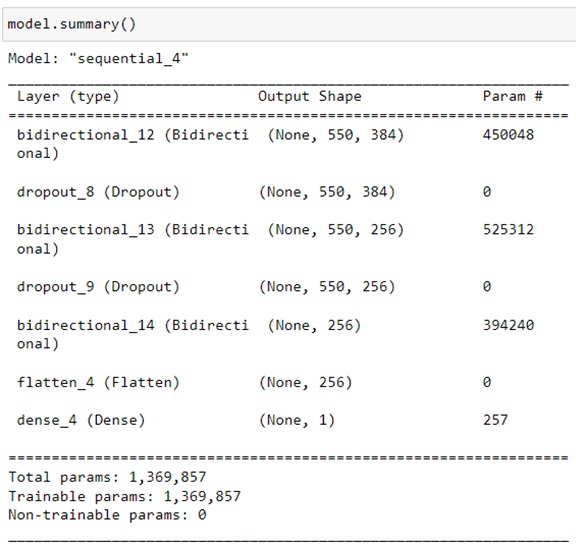Click the Param # column header
This screenshot has height=547, width=576.
click(x=512, y=96)
